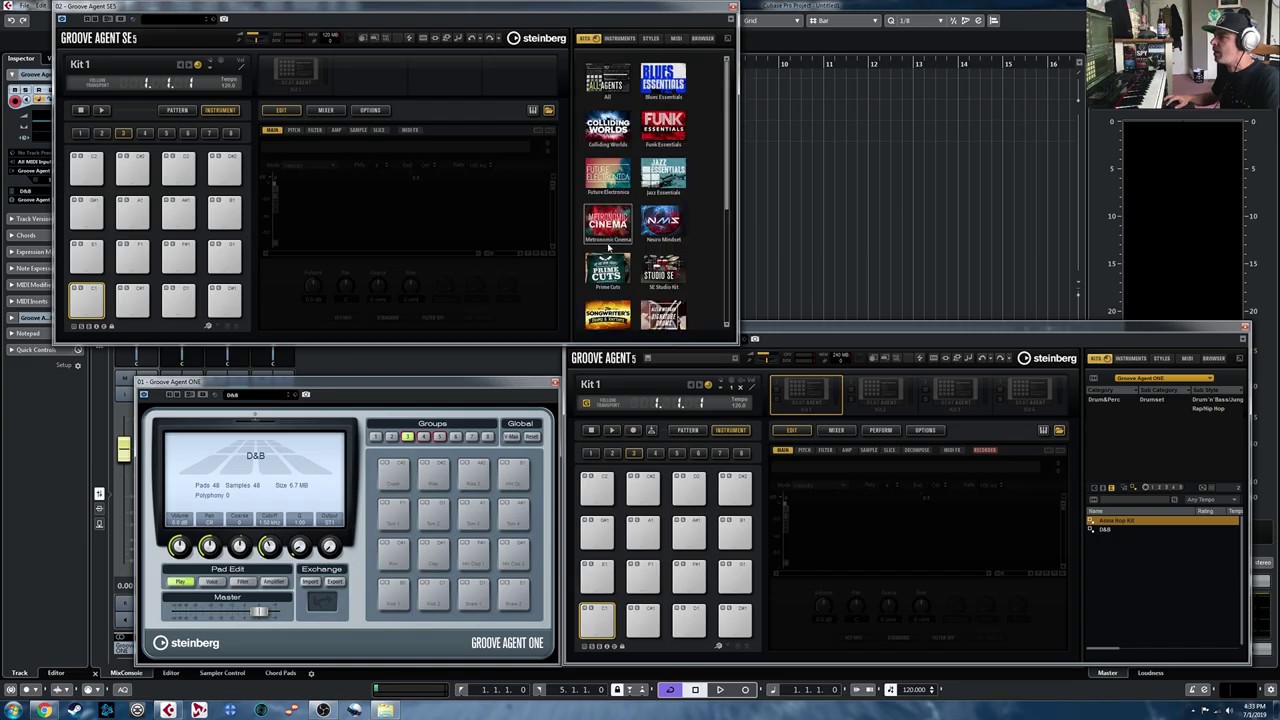The height and width of the screenshot is (720, 1280).
Task: Click the yellow channel fader in the MixConsole
Action: 124,448
